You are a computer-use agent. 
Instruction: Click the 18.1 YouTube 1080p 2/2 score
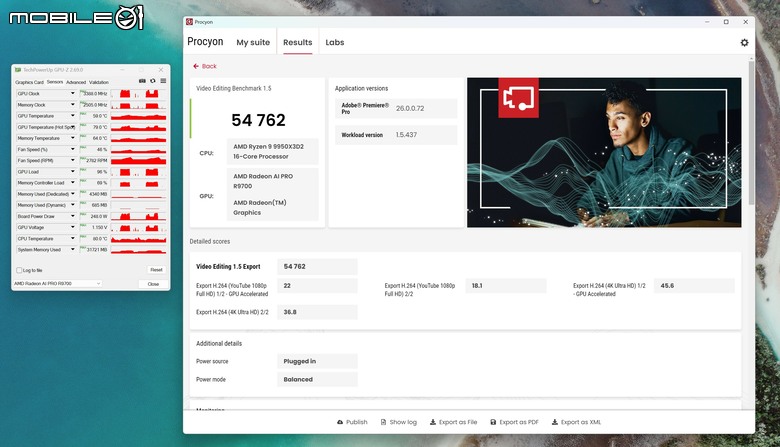point(505,286)
